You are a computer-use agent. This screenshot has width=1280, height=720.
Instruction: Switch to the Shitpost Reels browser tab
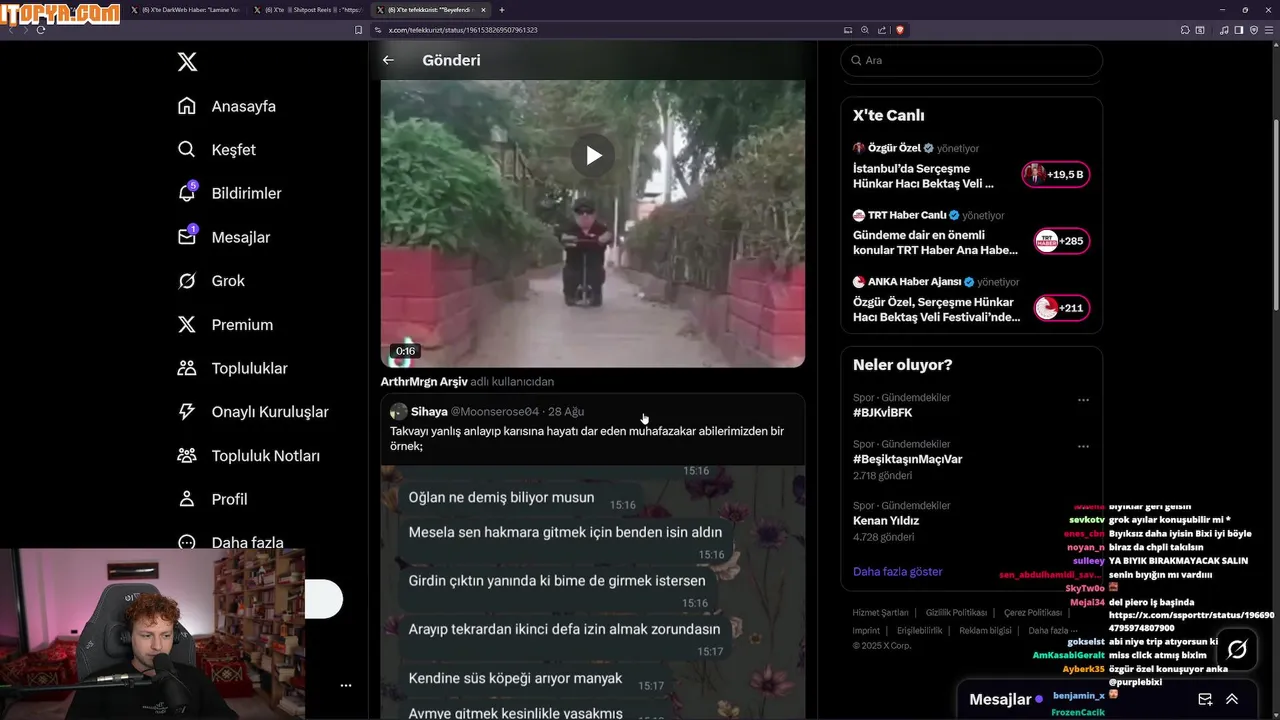(x=308, y=10)
